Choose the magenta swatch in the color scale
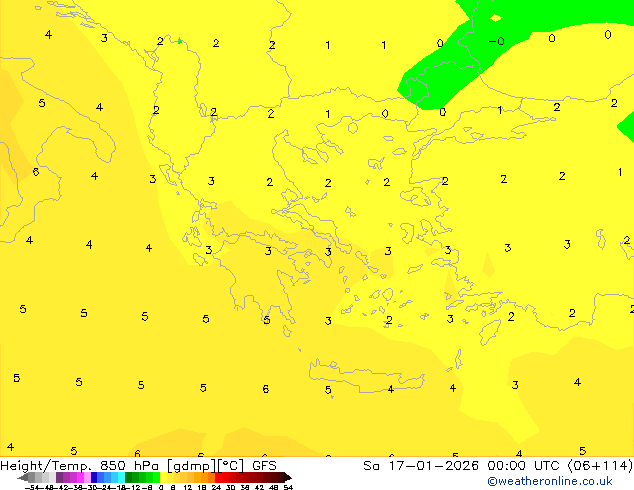Image resolution: width=634 pixels, height=490 pixels. (80, 478)
